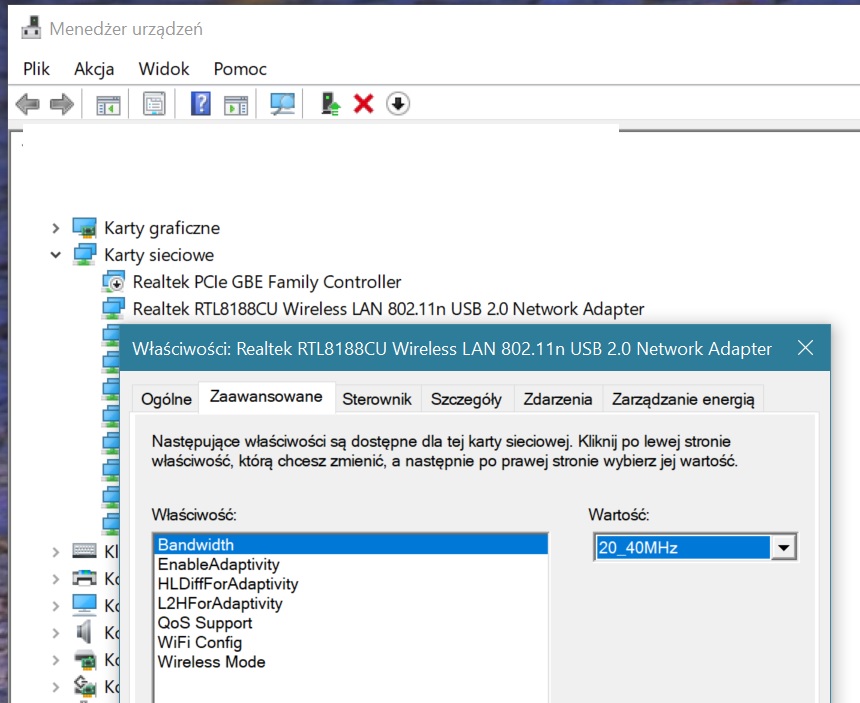Click the printer category icon in tree
Viewport: 860px width, 703px height.
[x=84, y=578]
